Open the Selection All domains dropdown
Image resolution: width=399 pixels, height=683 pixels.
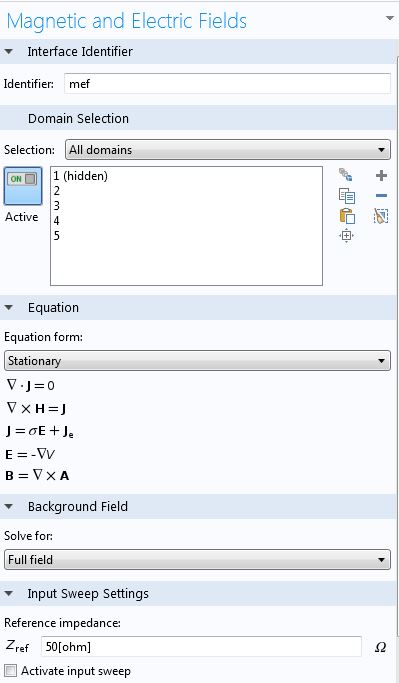(228, 150)
